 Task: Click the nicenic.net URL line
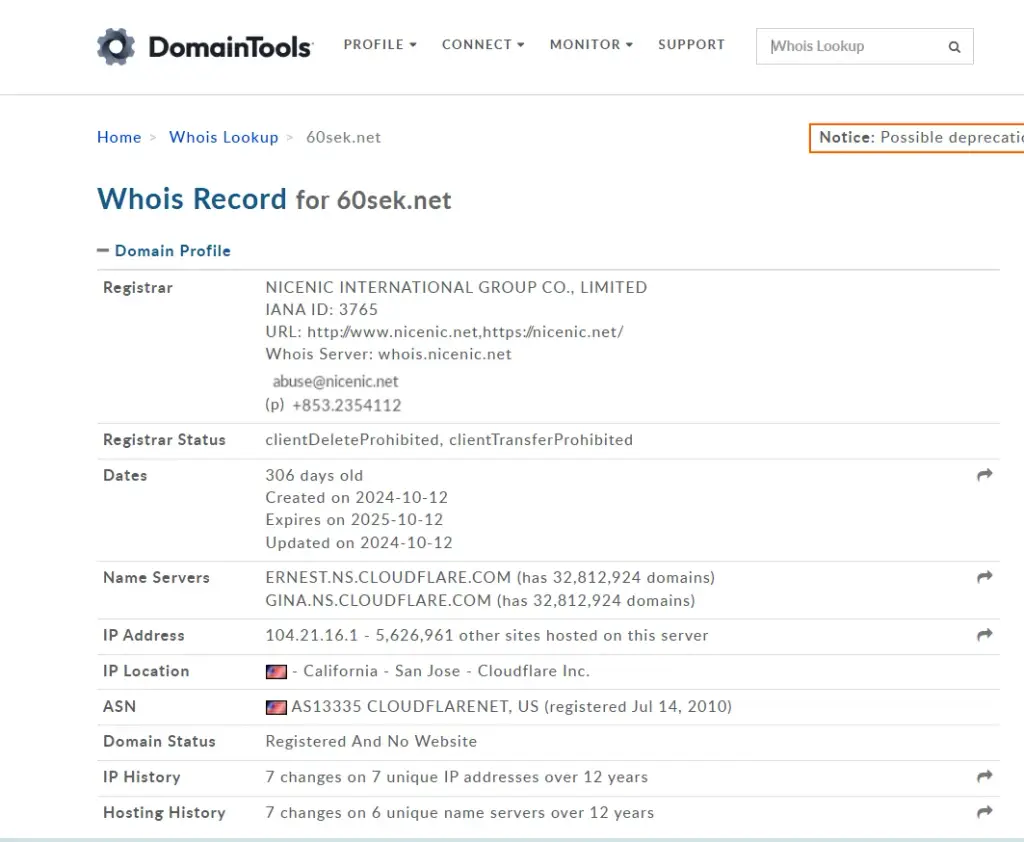(x=444, y=332)
